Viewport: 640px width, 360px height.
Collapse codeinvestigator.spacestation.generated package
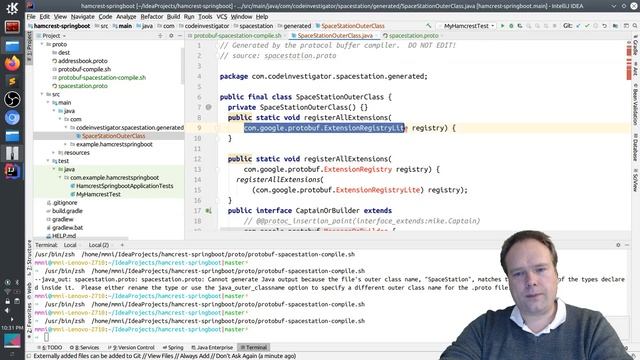point(66,128)
